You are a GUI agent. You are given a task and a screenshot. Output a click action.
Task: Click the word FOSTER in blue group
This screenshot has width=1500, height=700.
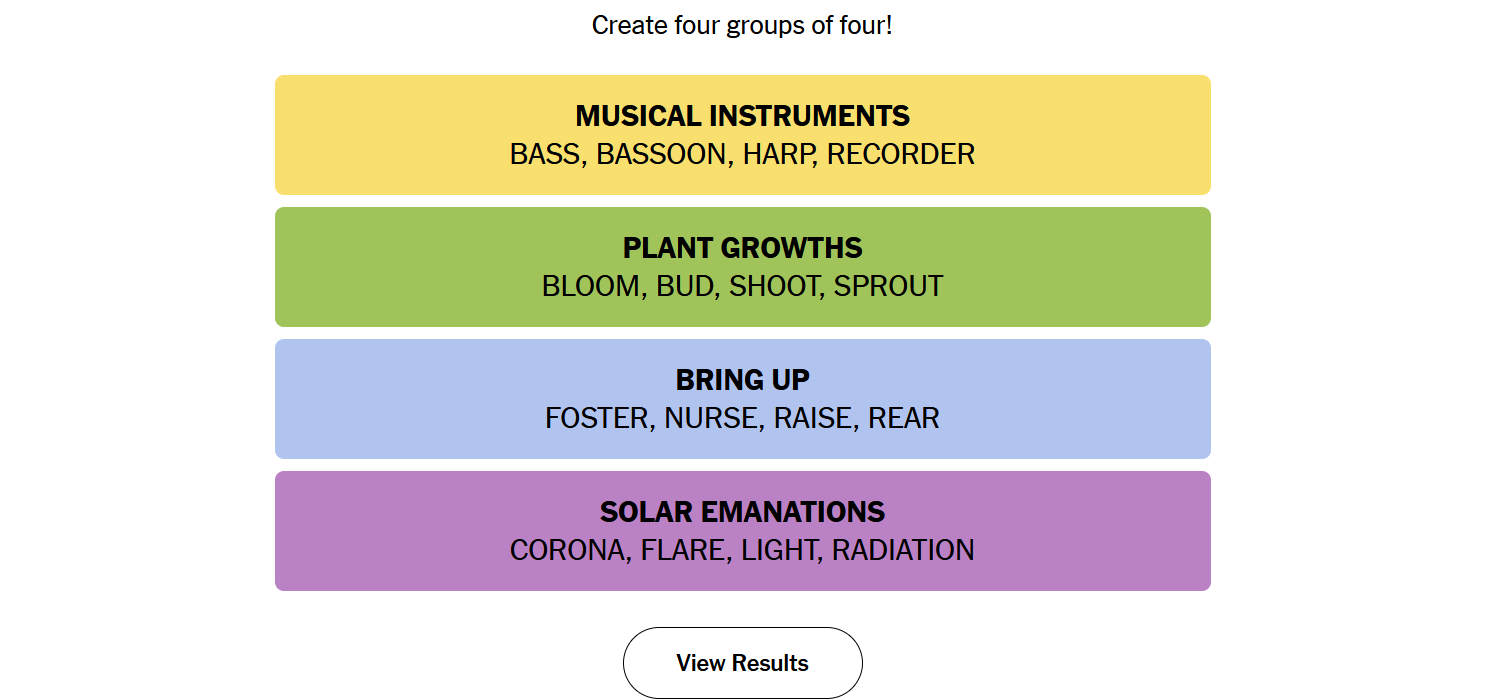(597, 418)
